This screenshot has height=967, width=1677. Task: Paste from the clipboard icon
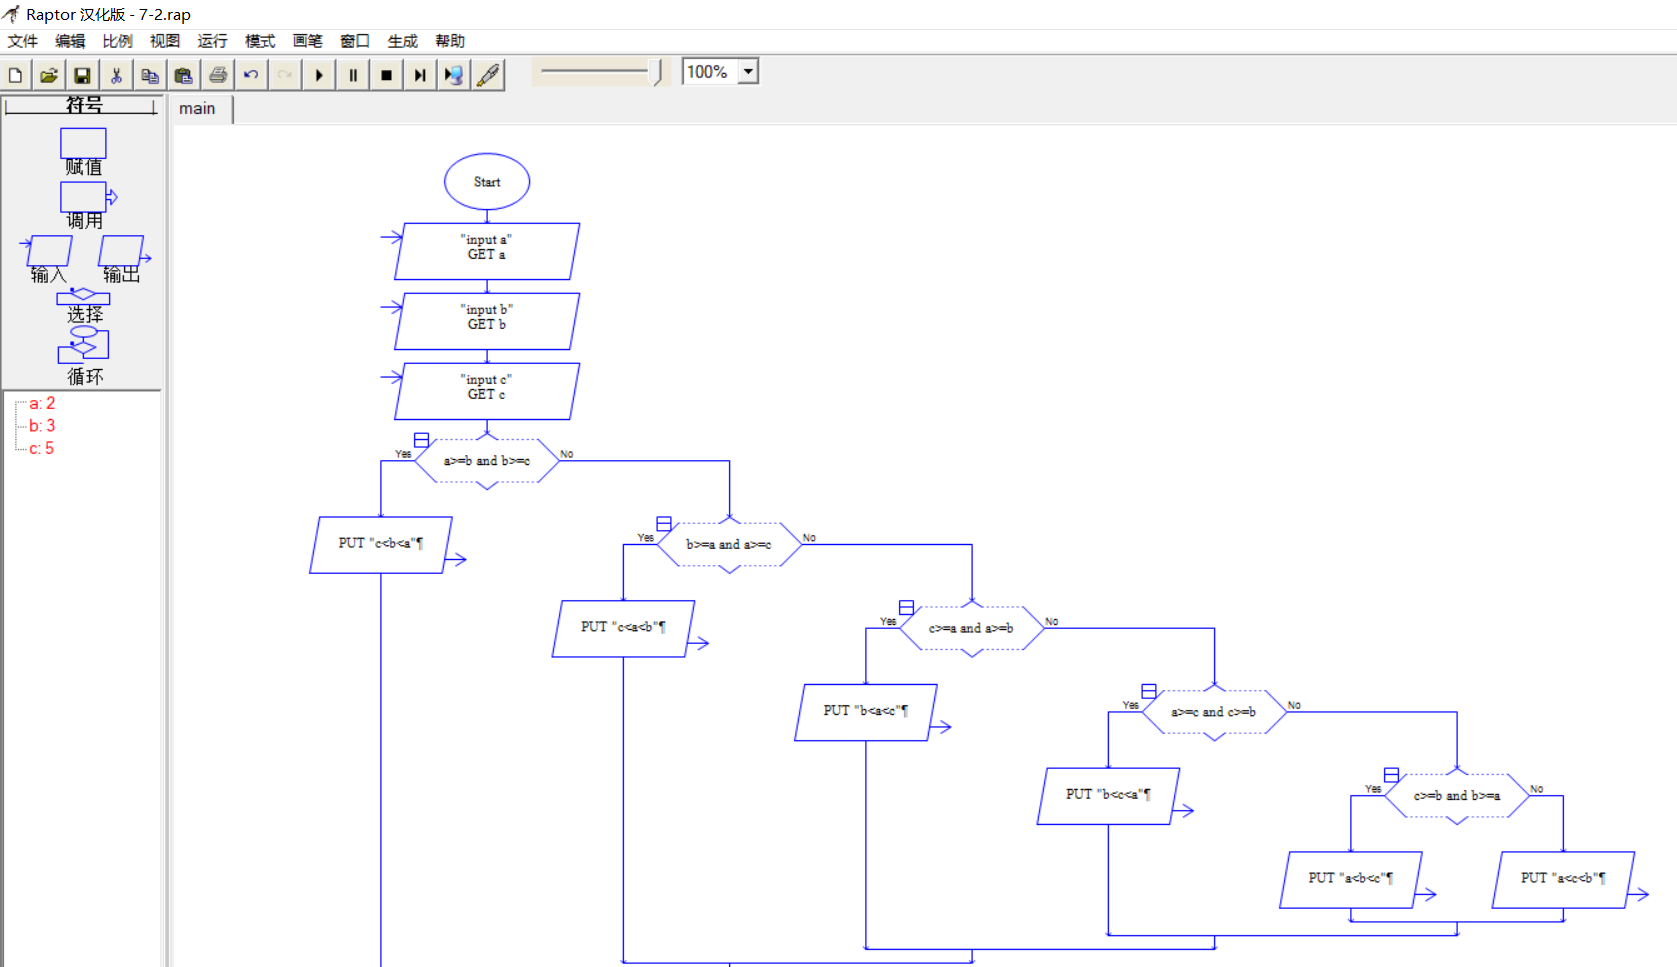184,75
